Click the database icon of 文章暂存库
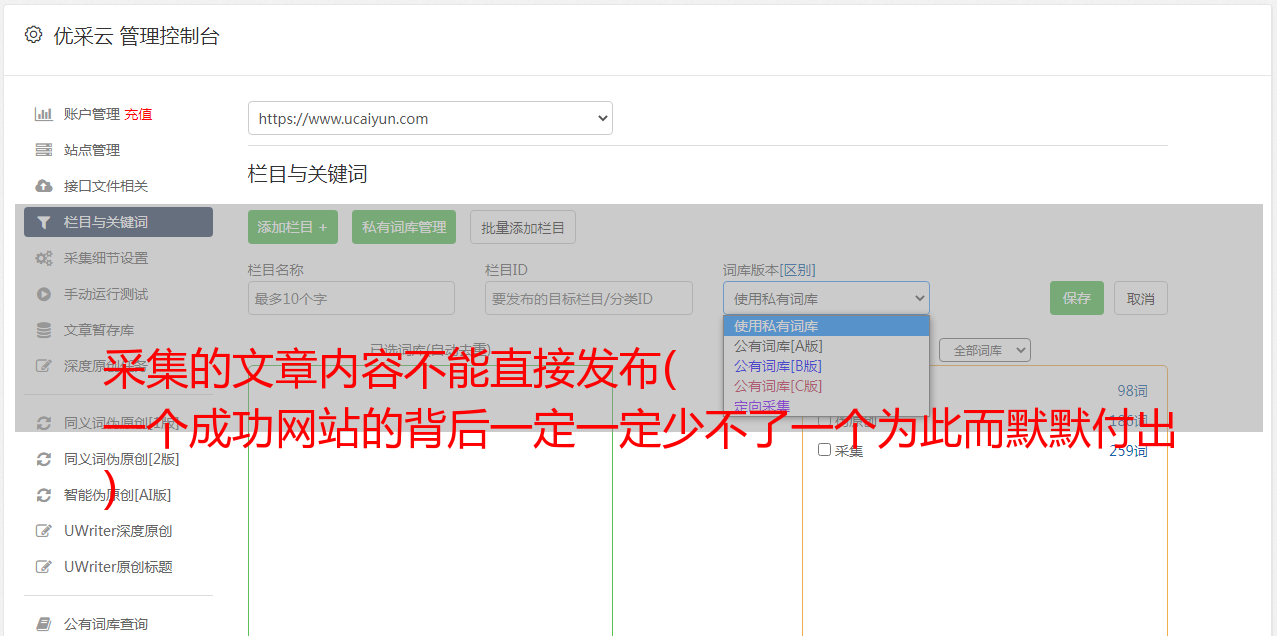This screenshot has height=636, width=1277. [43, 330]
